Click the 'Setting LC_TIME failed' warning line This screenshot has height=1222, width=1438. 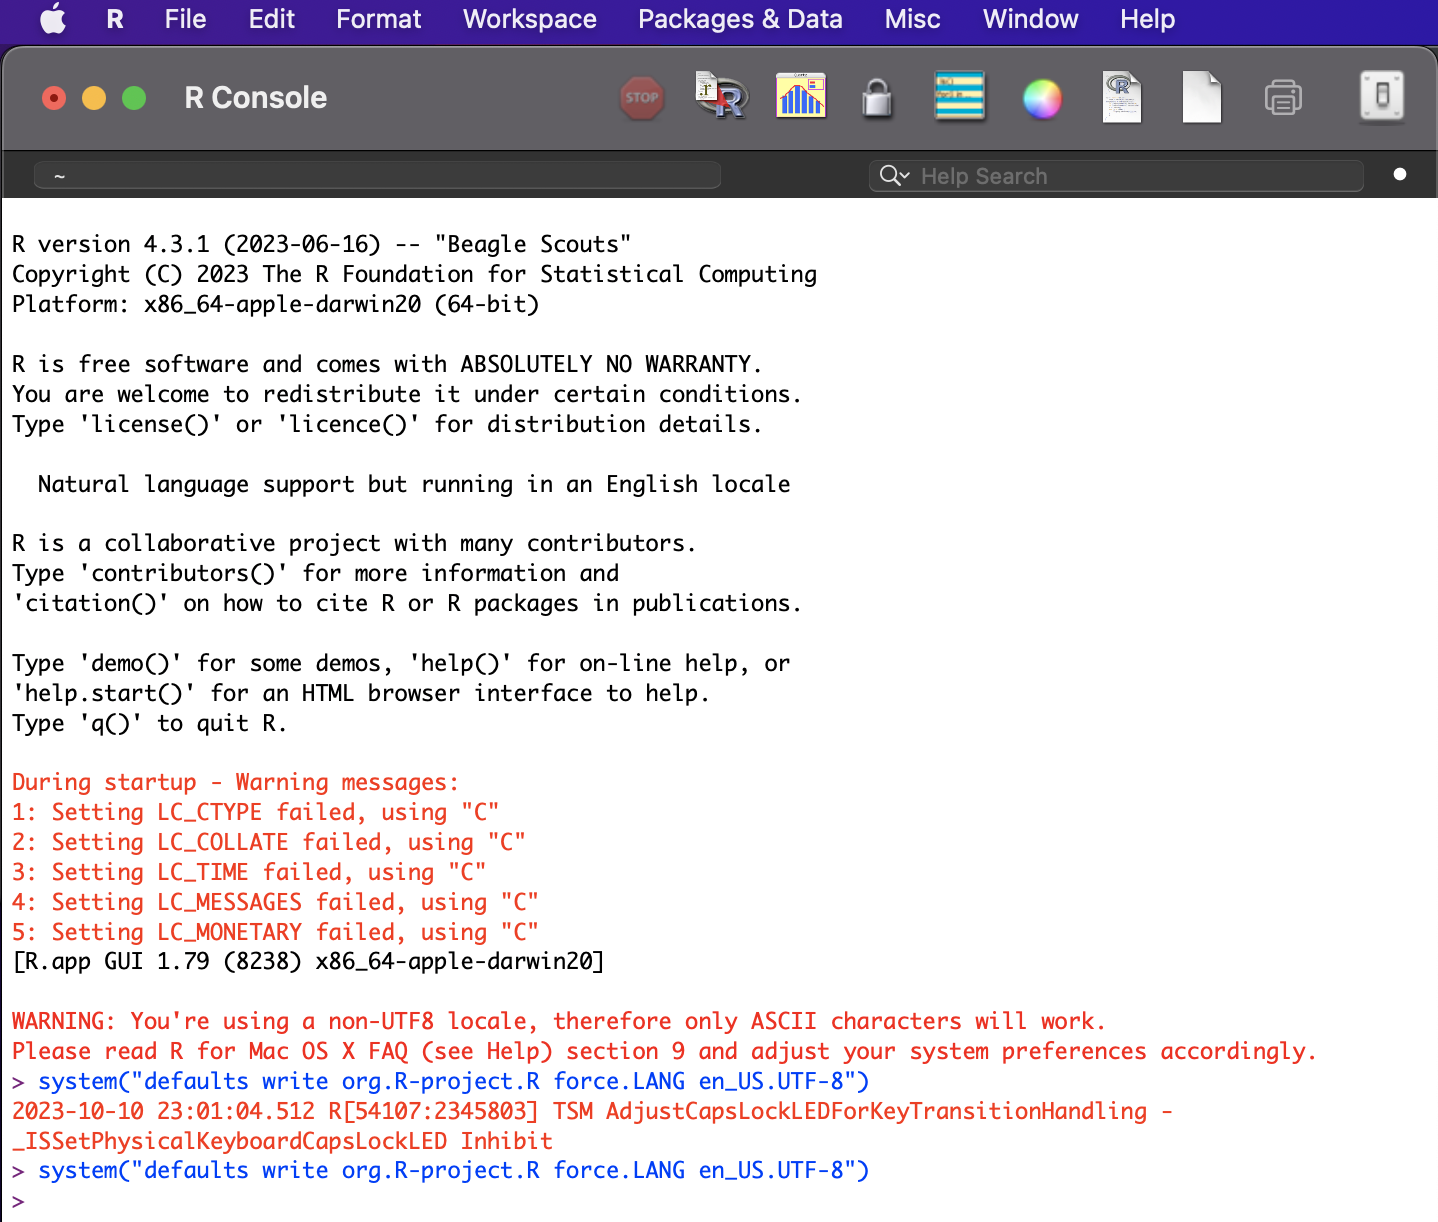[248, 872]
